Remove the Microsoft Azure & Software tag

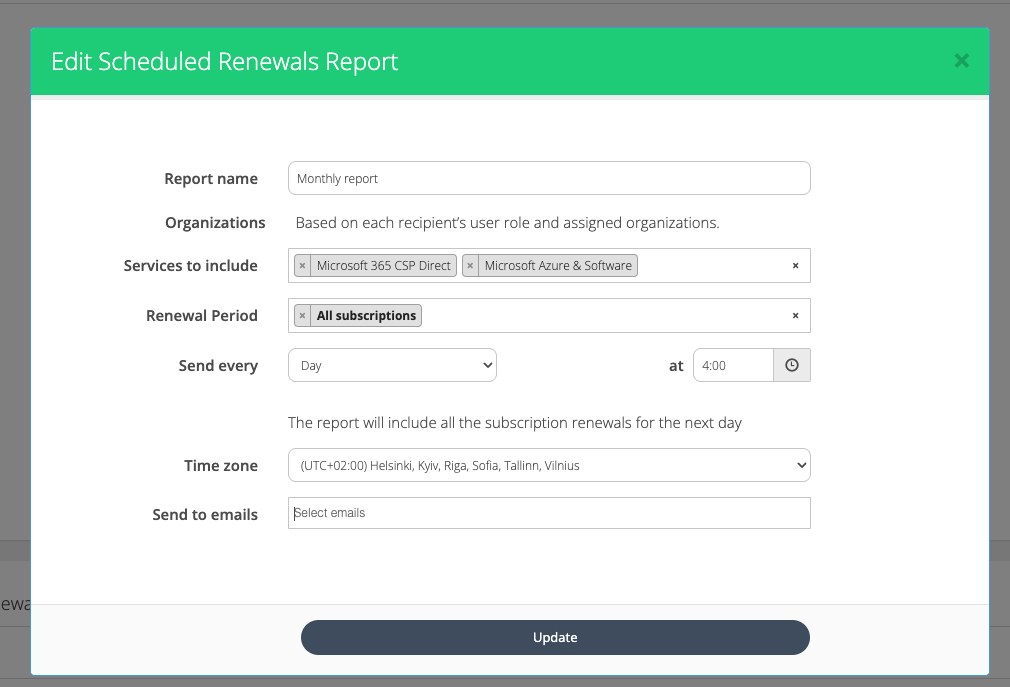point(470,266)
